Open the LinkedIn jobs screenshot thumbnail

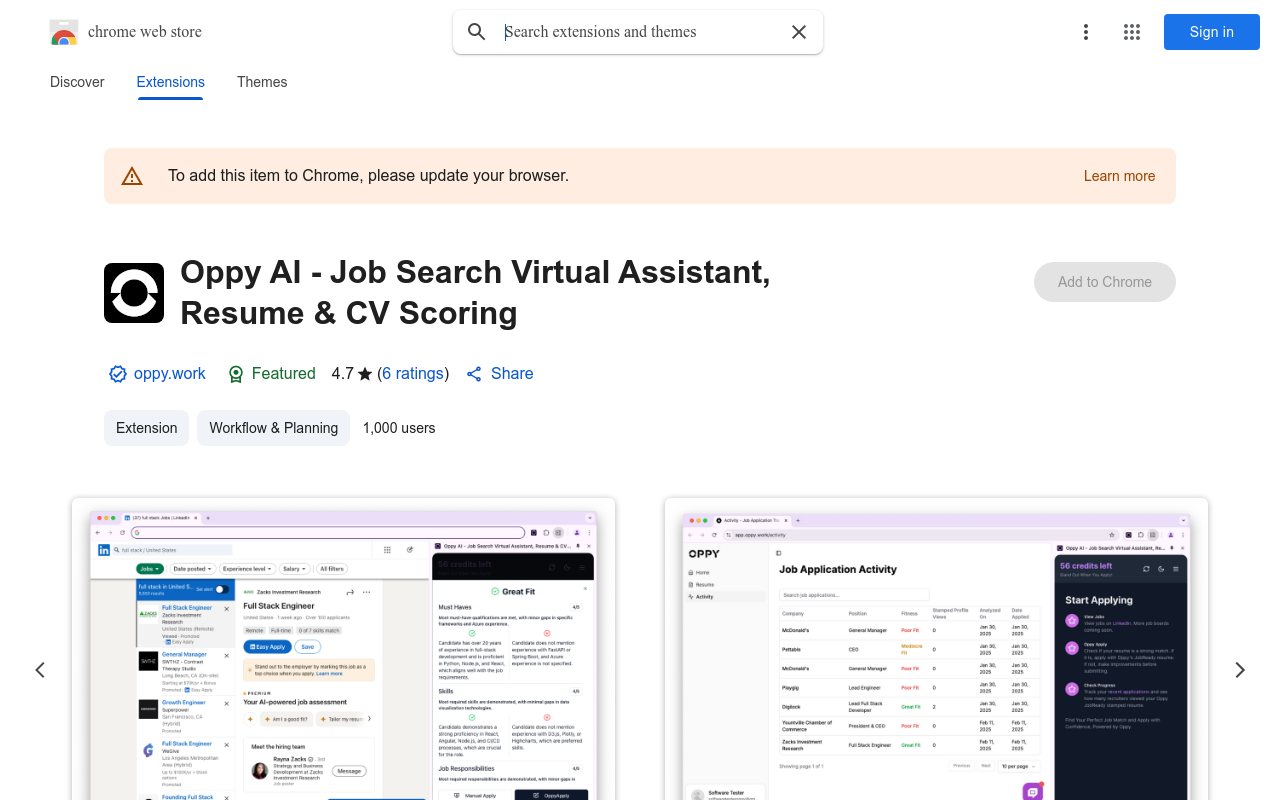coord(343,649)
